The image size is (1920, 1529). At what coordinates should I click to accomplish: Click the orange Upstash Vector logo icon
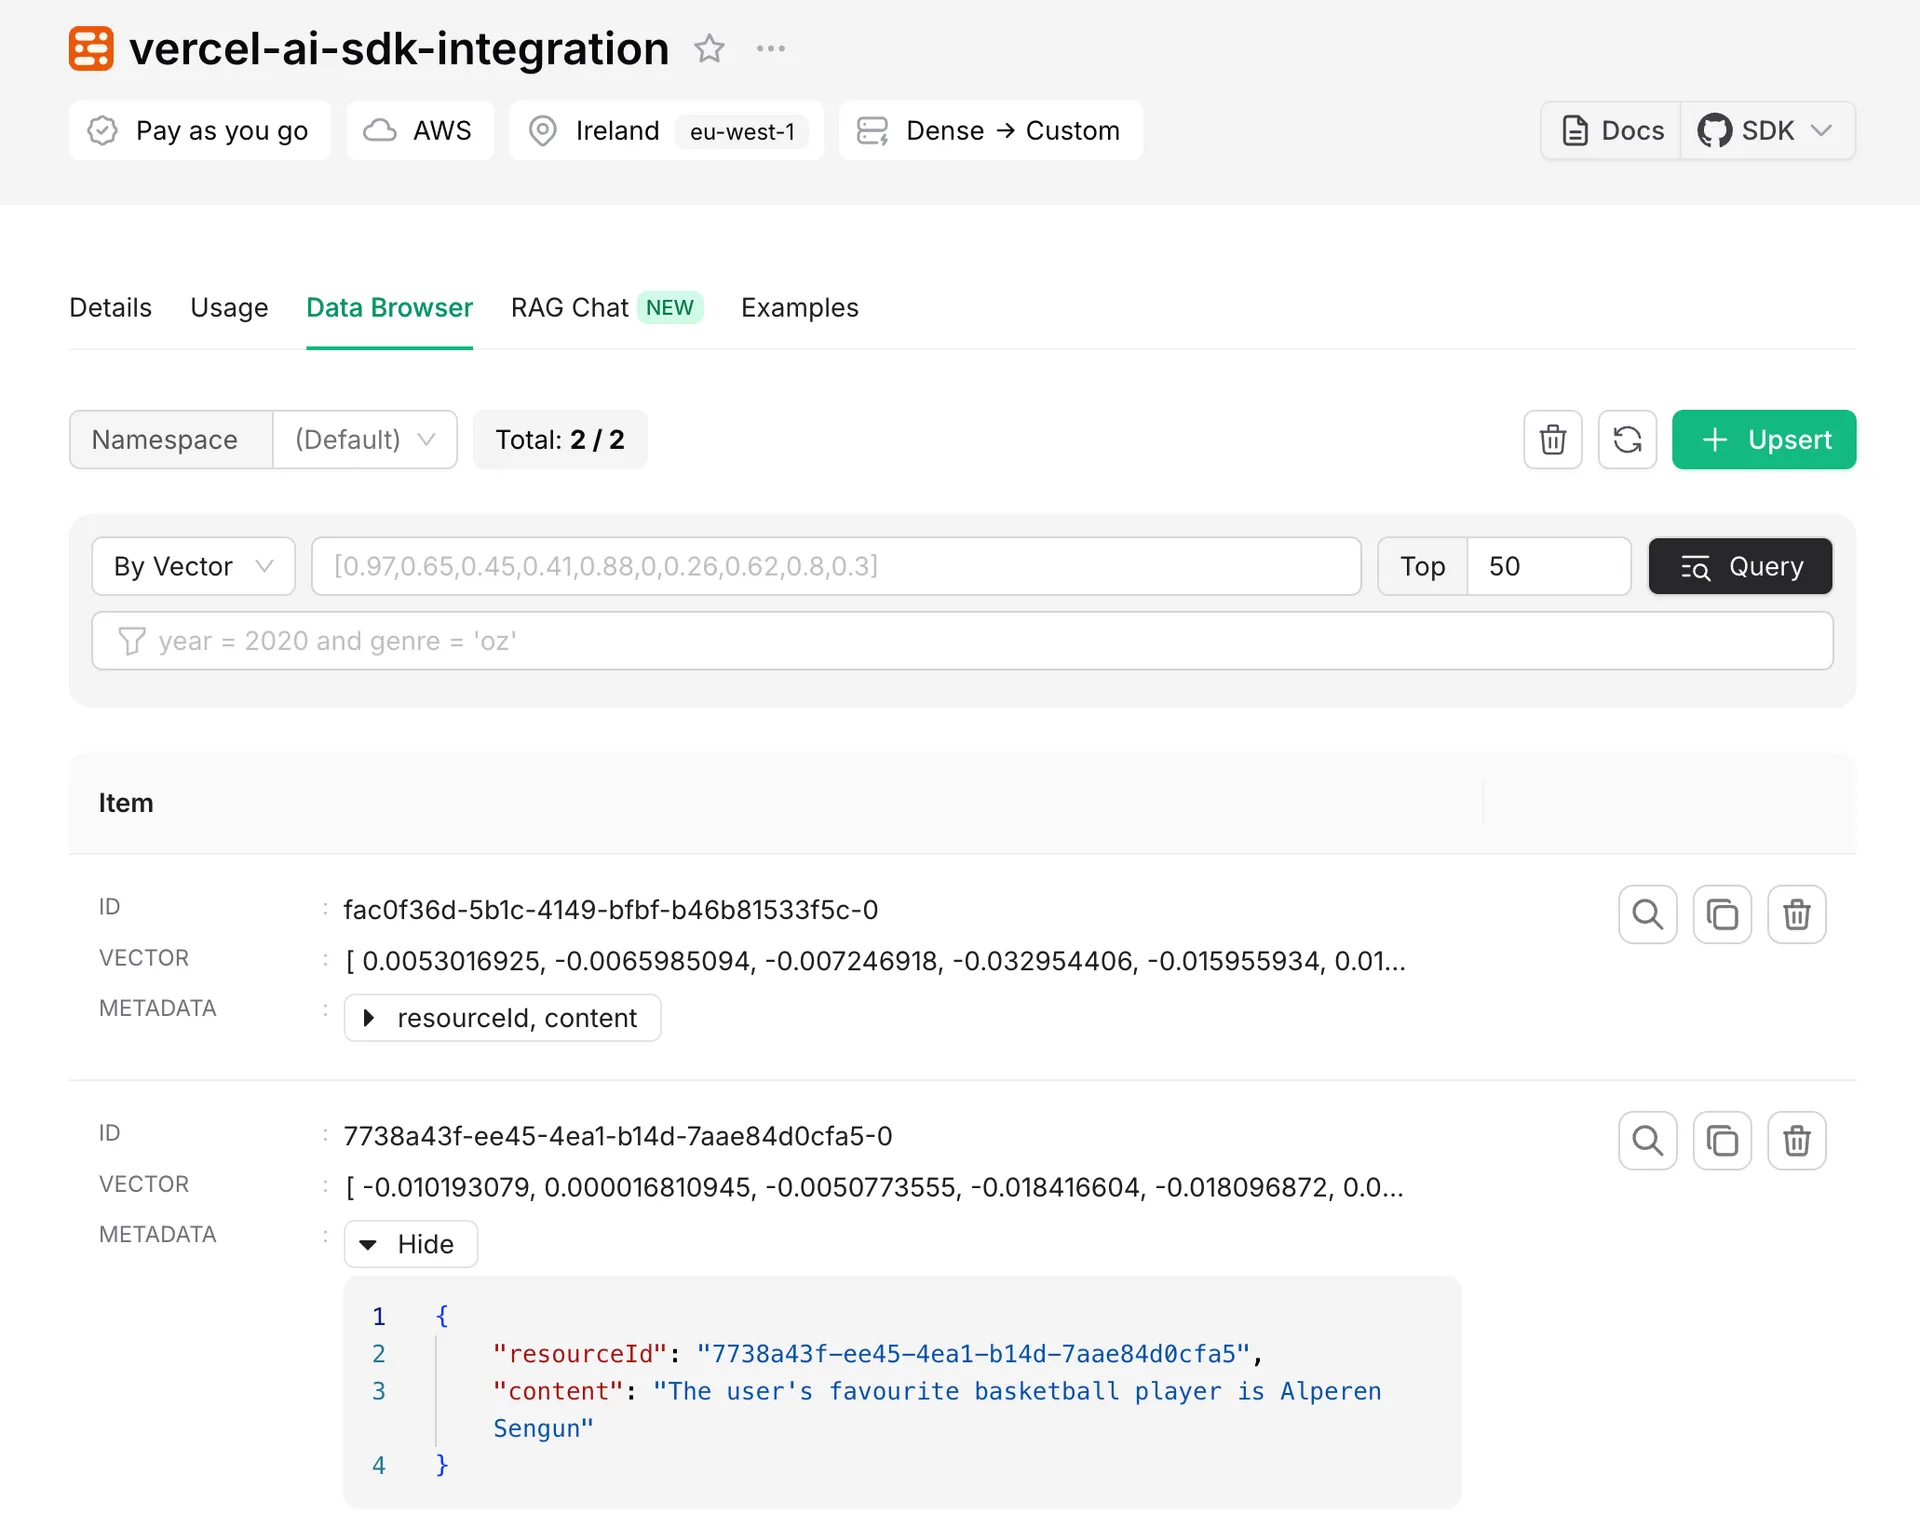(91, 49)
